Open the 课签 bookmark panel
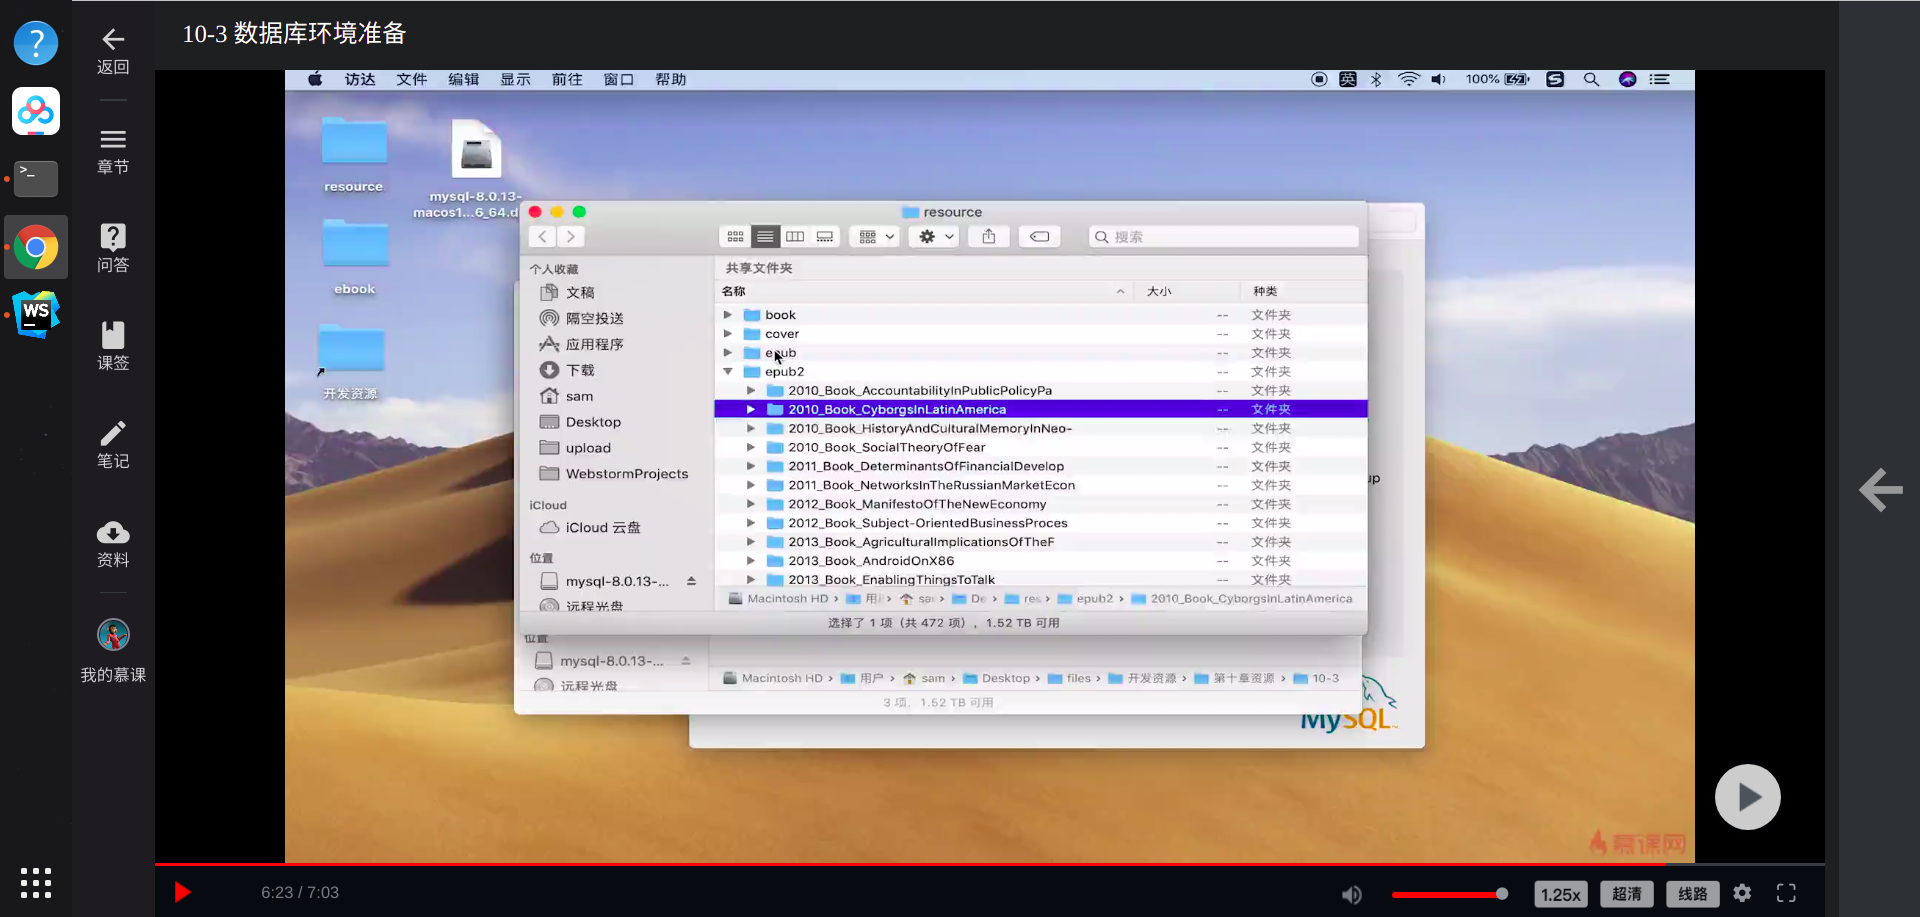1920x917 pixels. 113,347
